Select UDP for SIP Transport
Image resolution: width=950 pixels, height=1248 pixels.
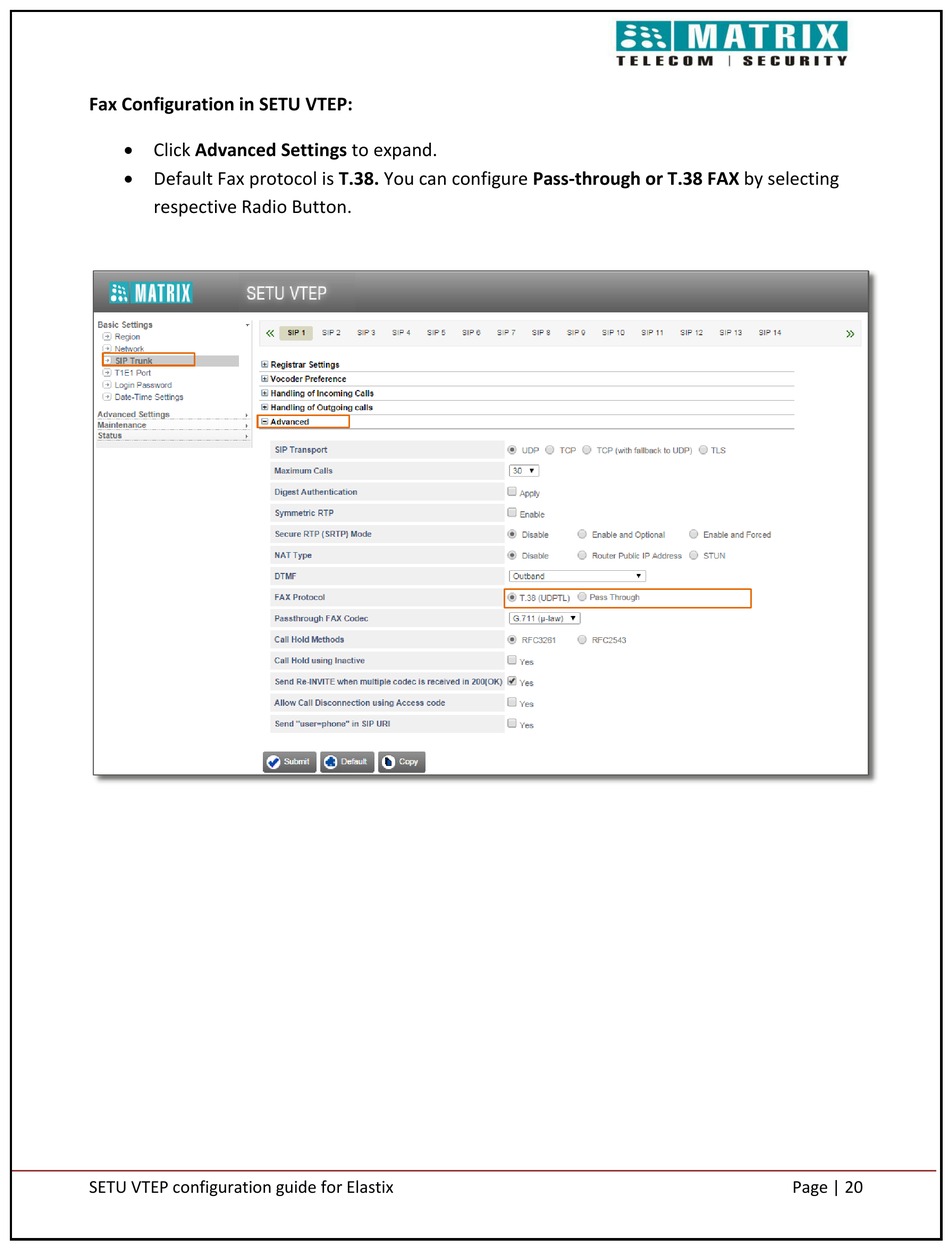[x=513, y=450]
